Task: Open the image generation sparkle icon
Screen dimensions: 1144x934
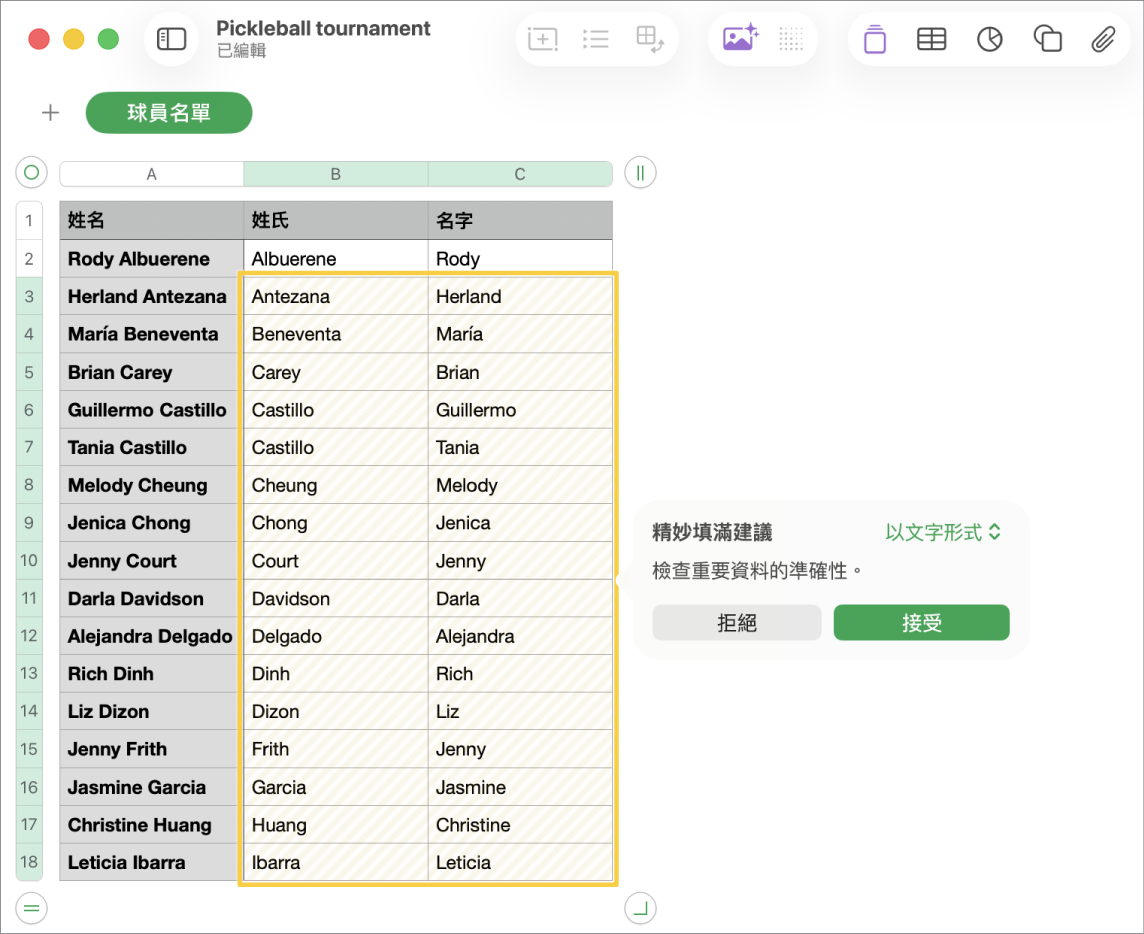Action: click(741, 38)
